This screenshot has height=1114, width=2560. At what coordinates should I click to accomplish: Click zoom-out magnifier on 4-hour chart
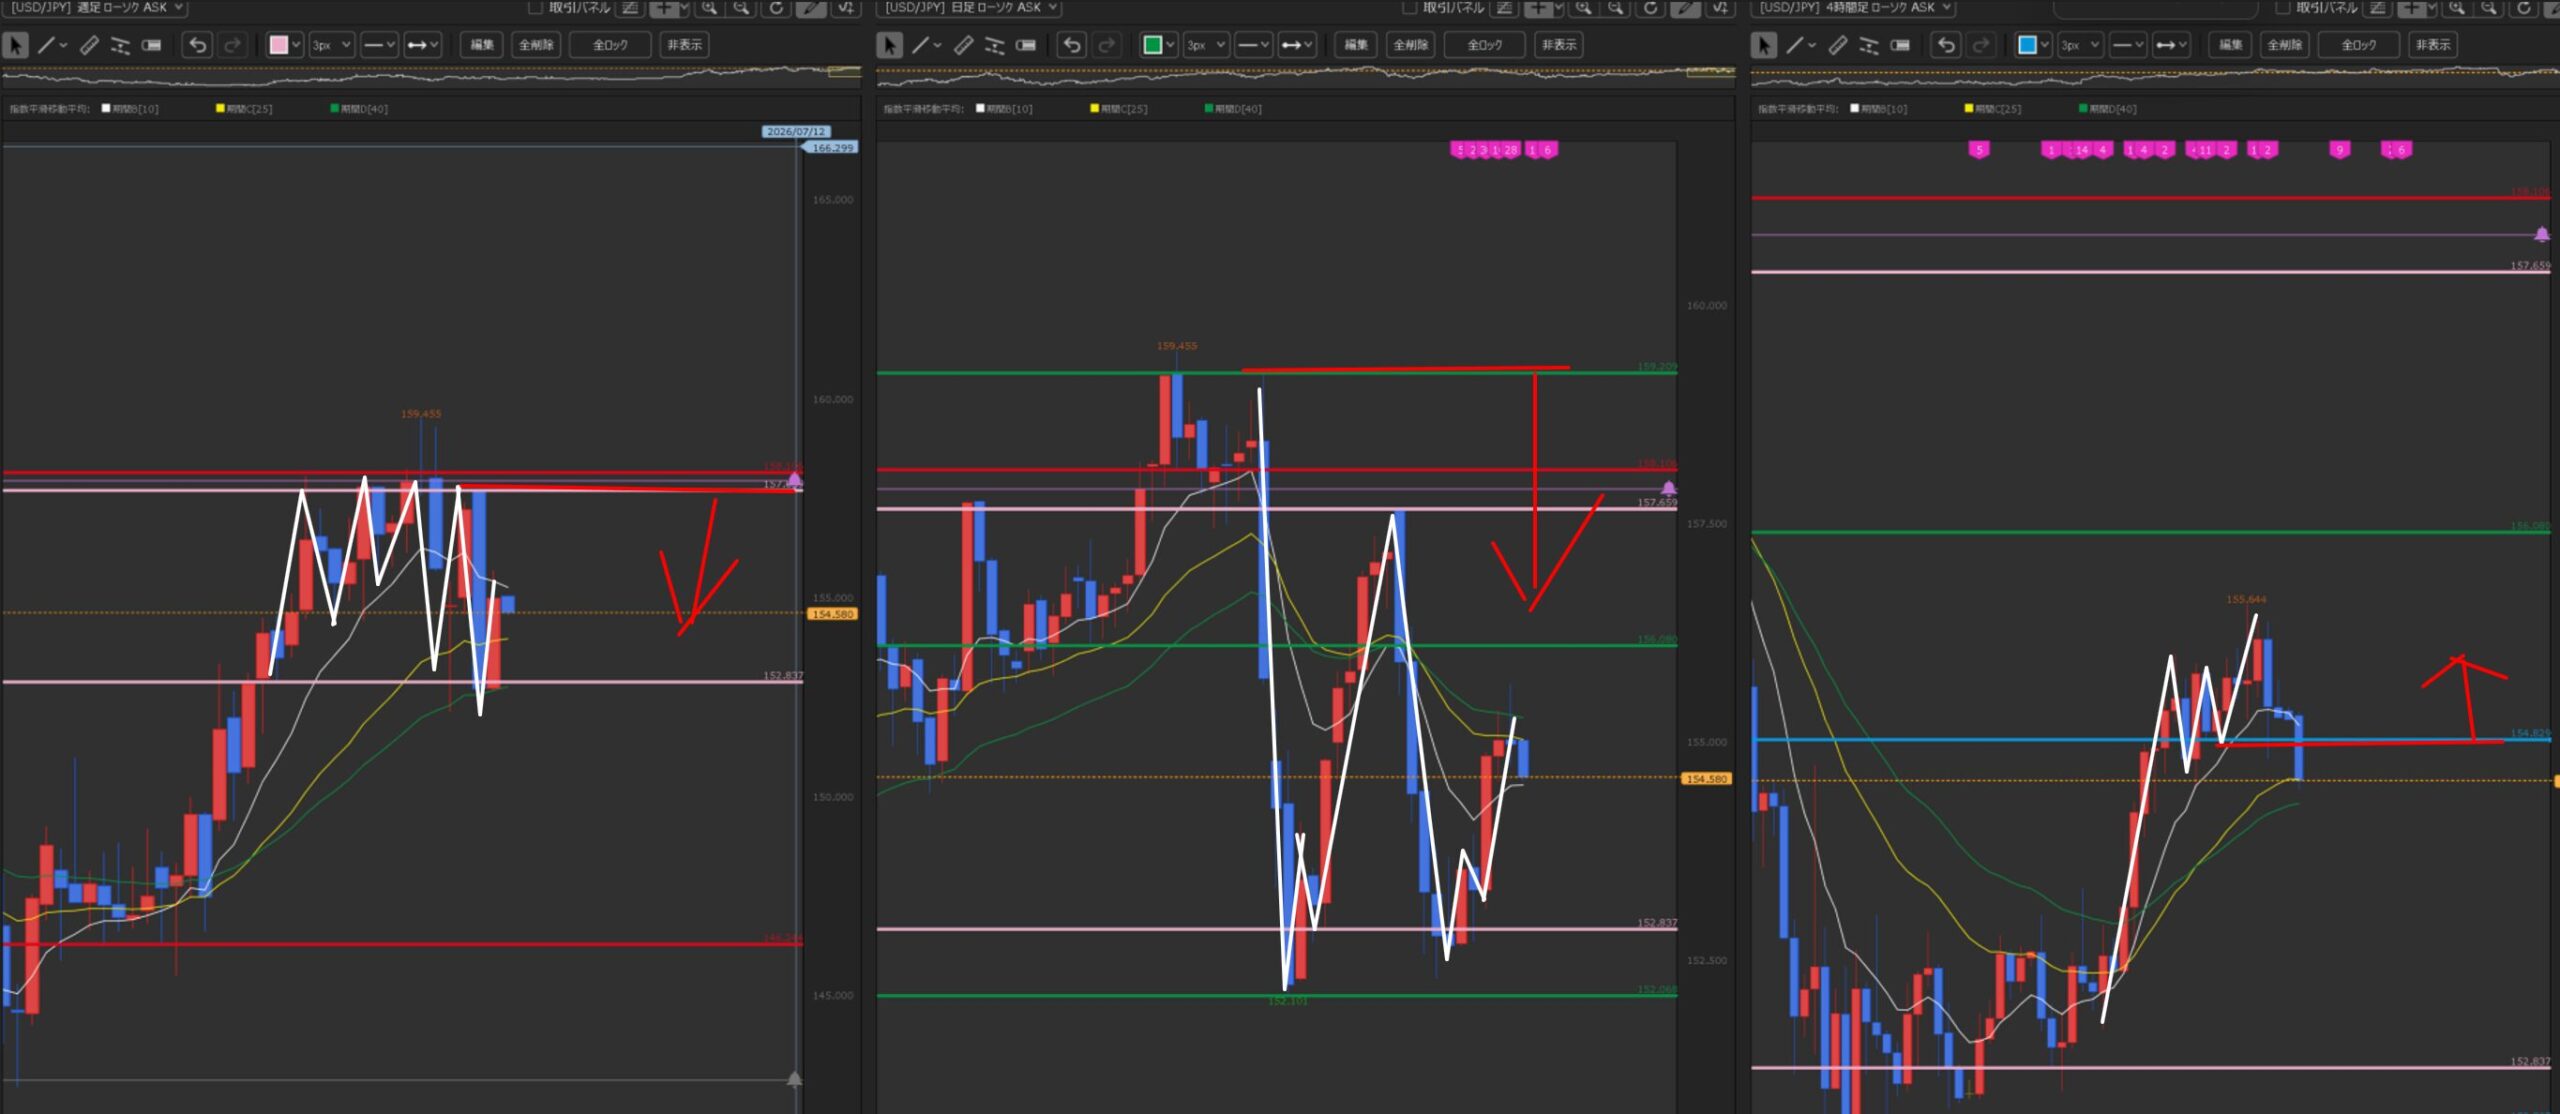point(2488,8)
